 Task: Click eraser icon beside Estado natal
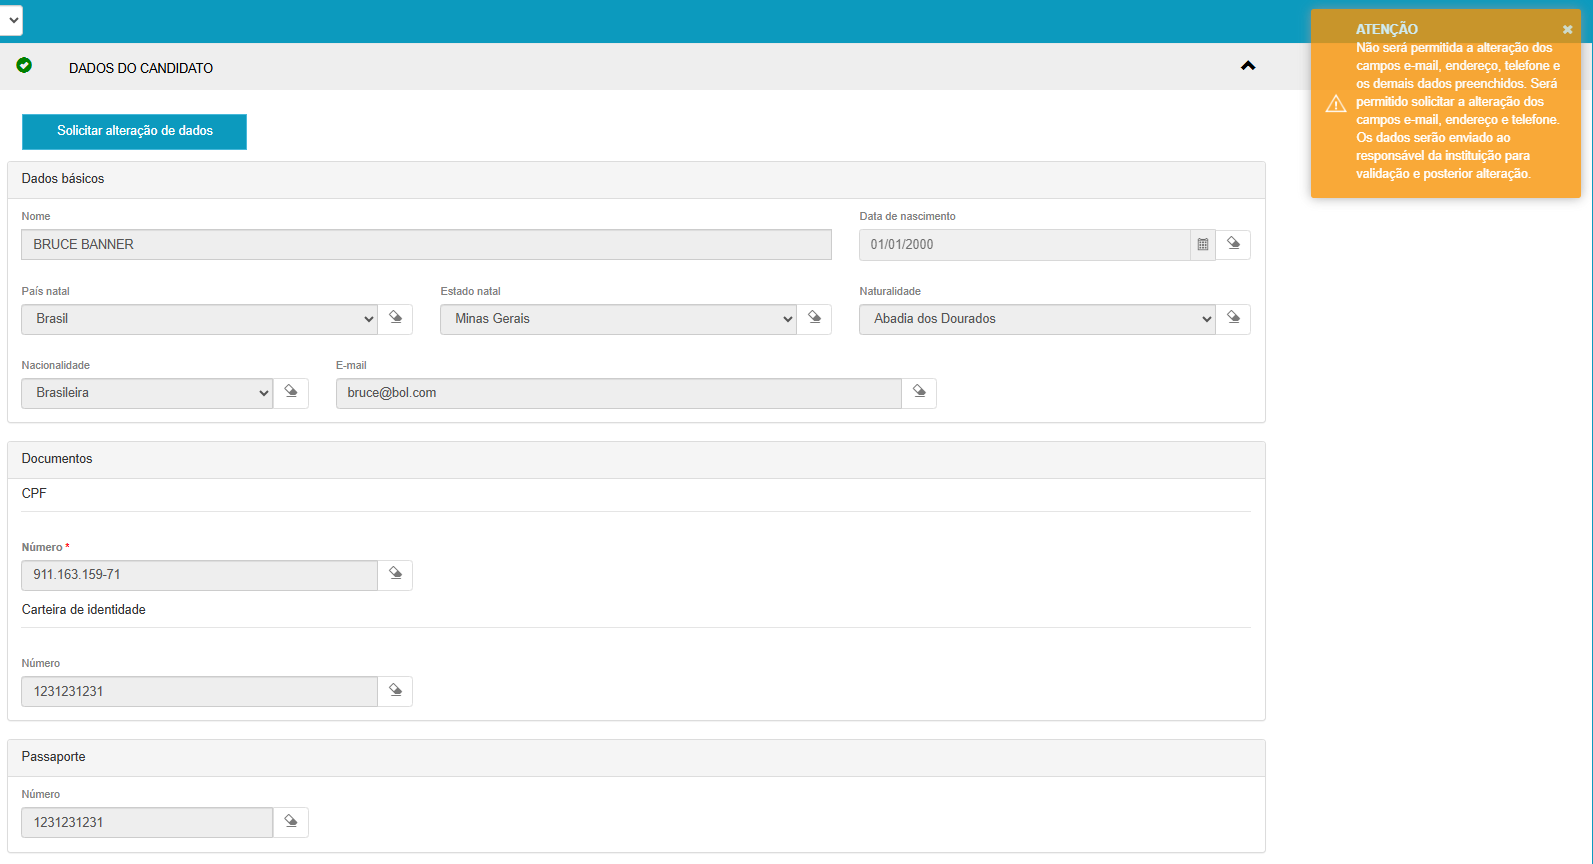814,318
